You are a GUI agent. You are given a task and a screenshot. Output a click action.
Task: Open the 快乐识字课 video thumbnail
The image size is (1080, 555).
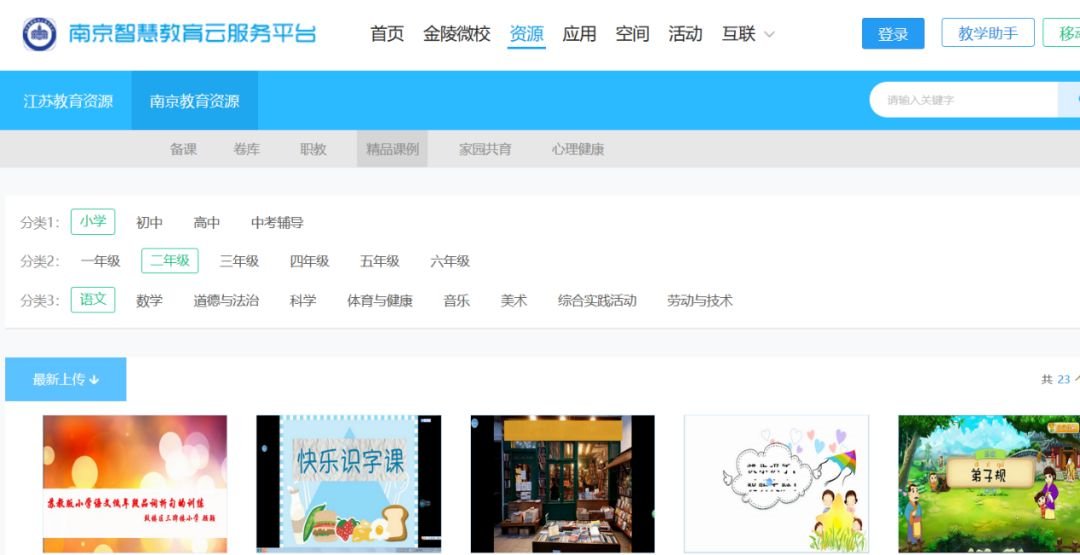(x=348, y=484)
